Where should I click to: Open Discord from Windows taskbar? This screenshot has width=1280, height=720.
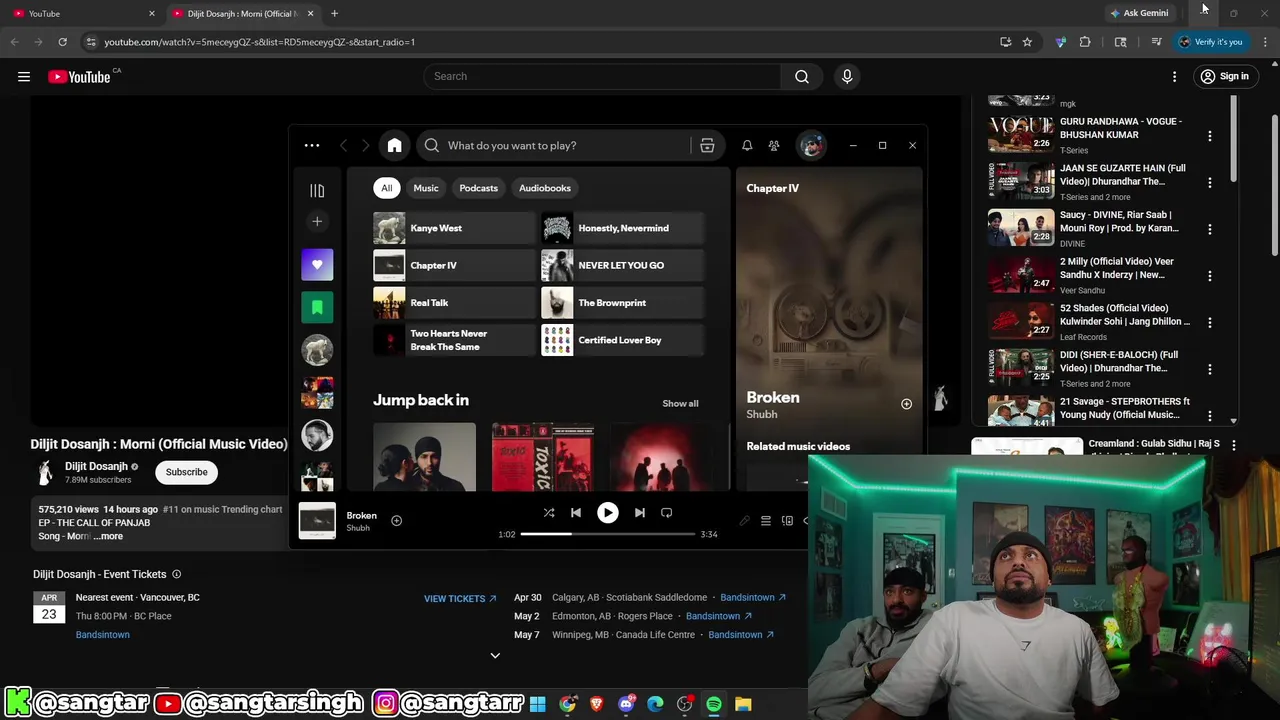pyautogui.click(x=626, y=704)
